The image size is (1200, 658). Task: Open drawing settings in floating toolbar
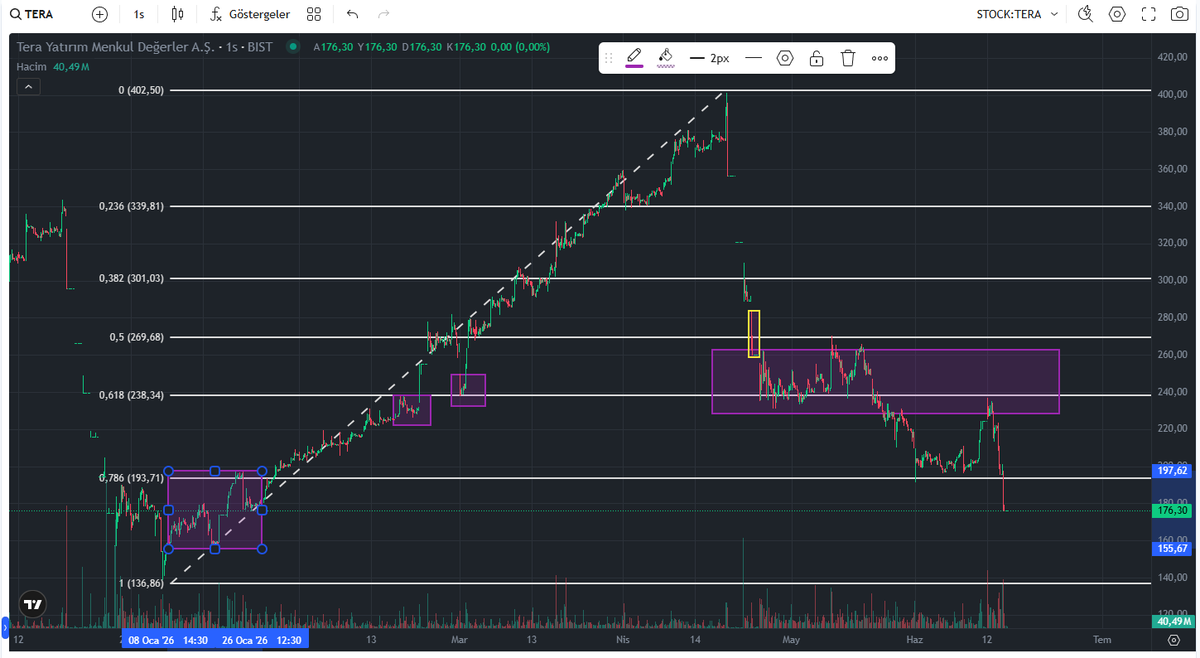tap(785, 58)
